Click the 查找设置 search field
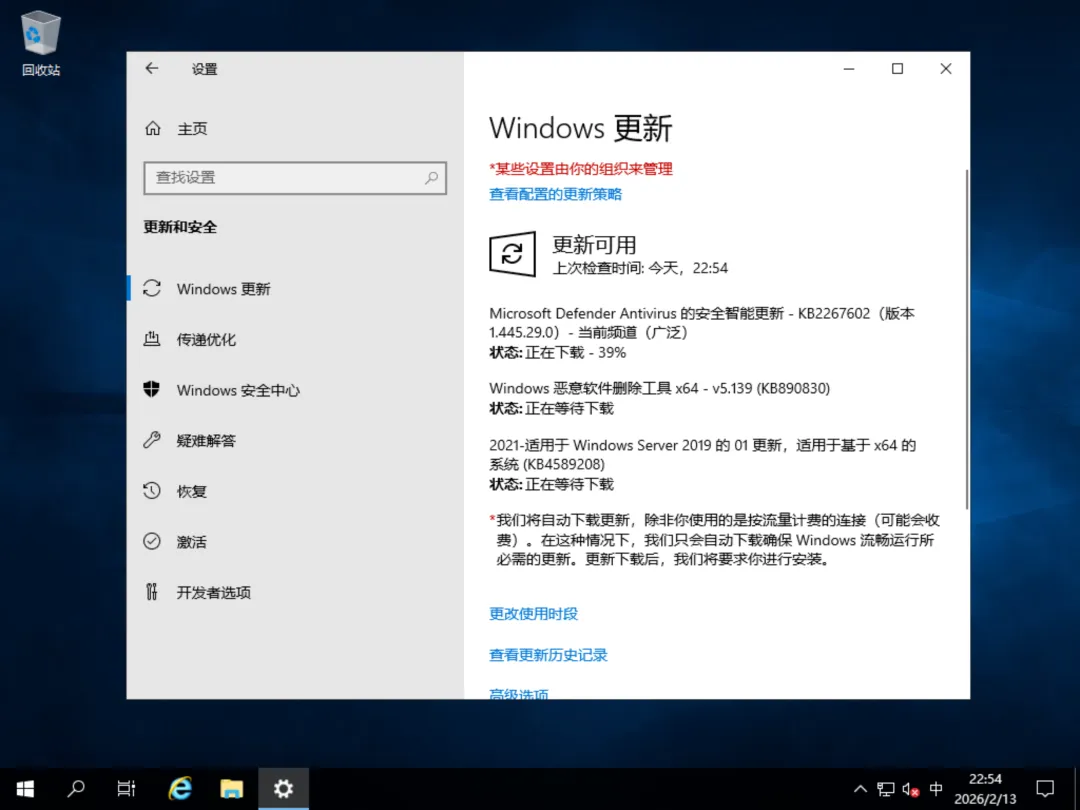The height and width of the screenshot is (810, 1080). pyautogui.click(x=295, y=178)
